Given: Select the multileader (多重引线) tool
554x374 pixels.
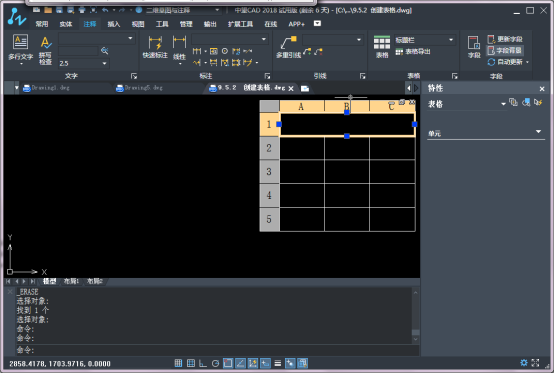Looking at the screenshot, I should click(x=288, y=47).
